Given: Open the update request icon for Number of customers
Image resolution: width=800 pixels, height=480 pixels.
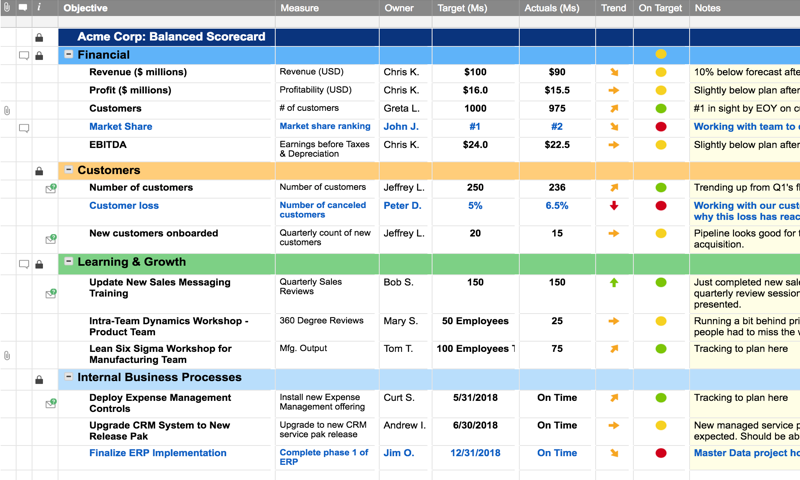Looking at the screenshot, I should pyautogui.click(x=51, y=188).
